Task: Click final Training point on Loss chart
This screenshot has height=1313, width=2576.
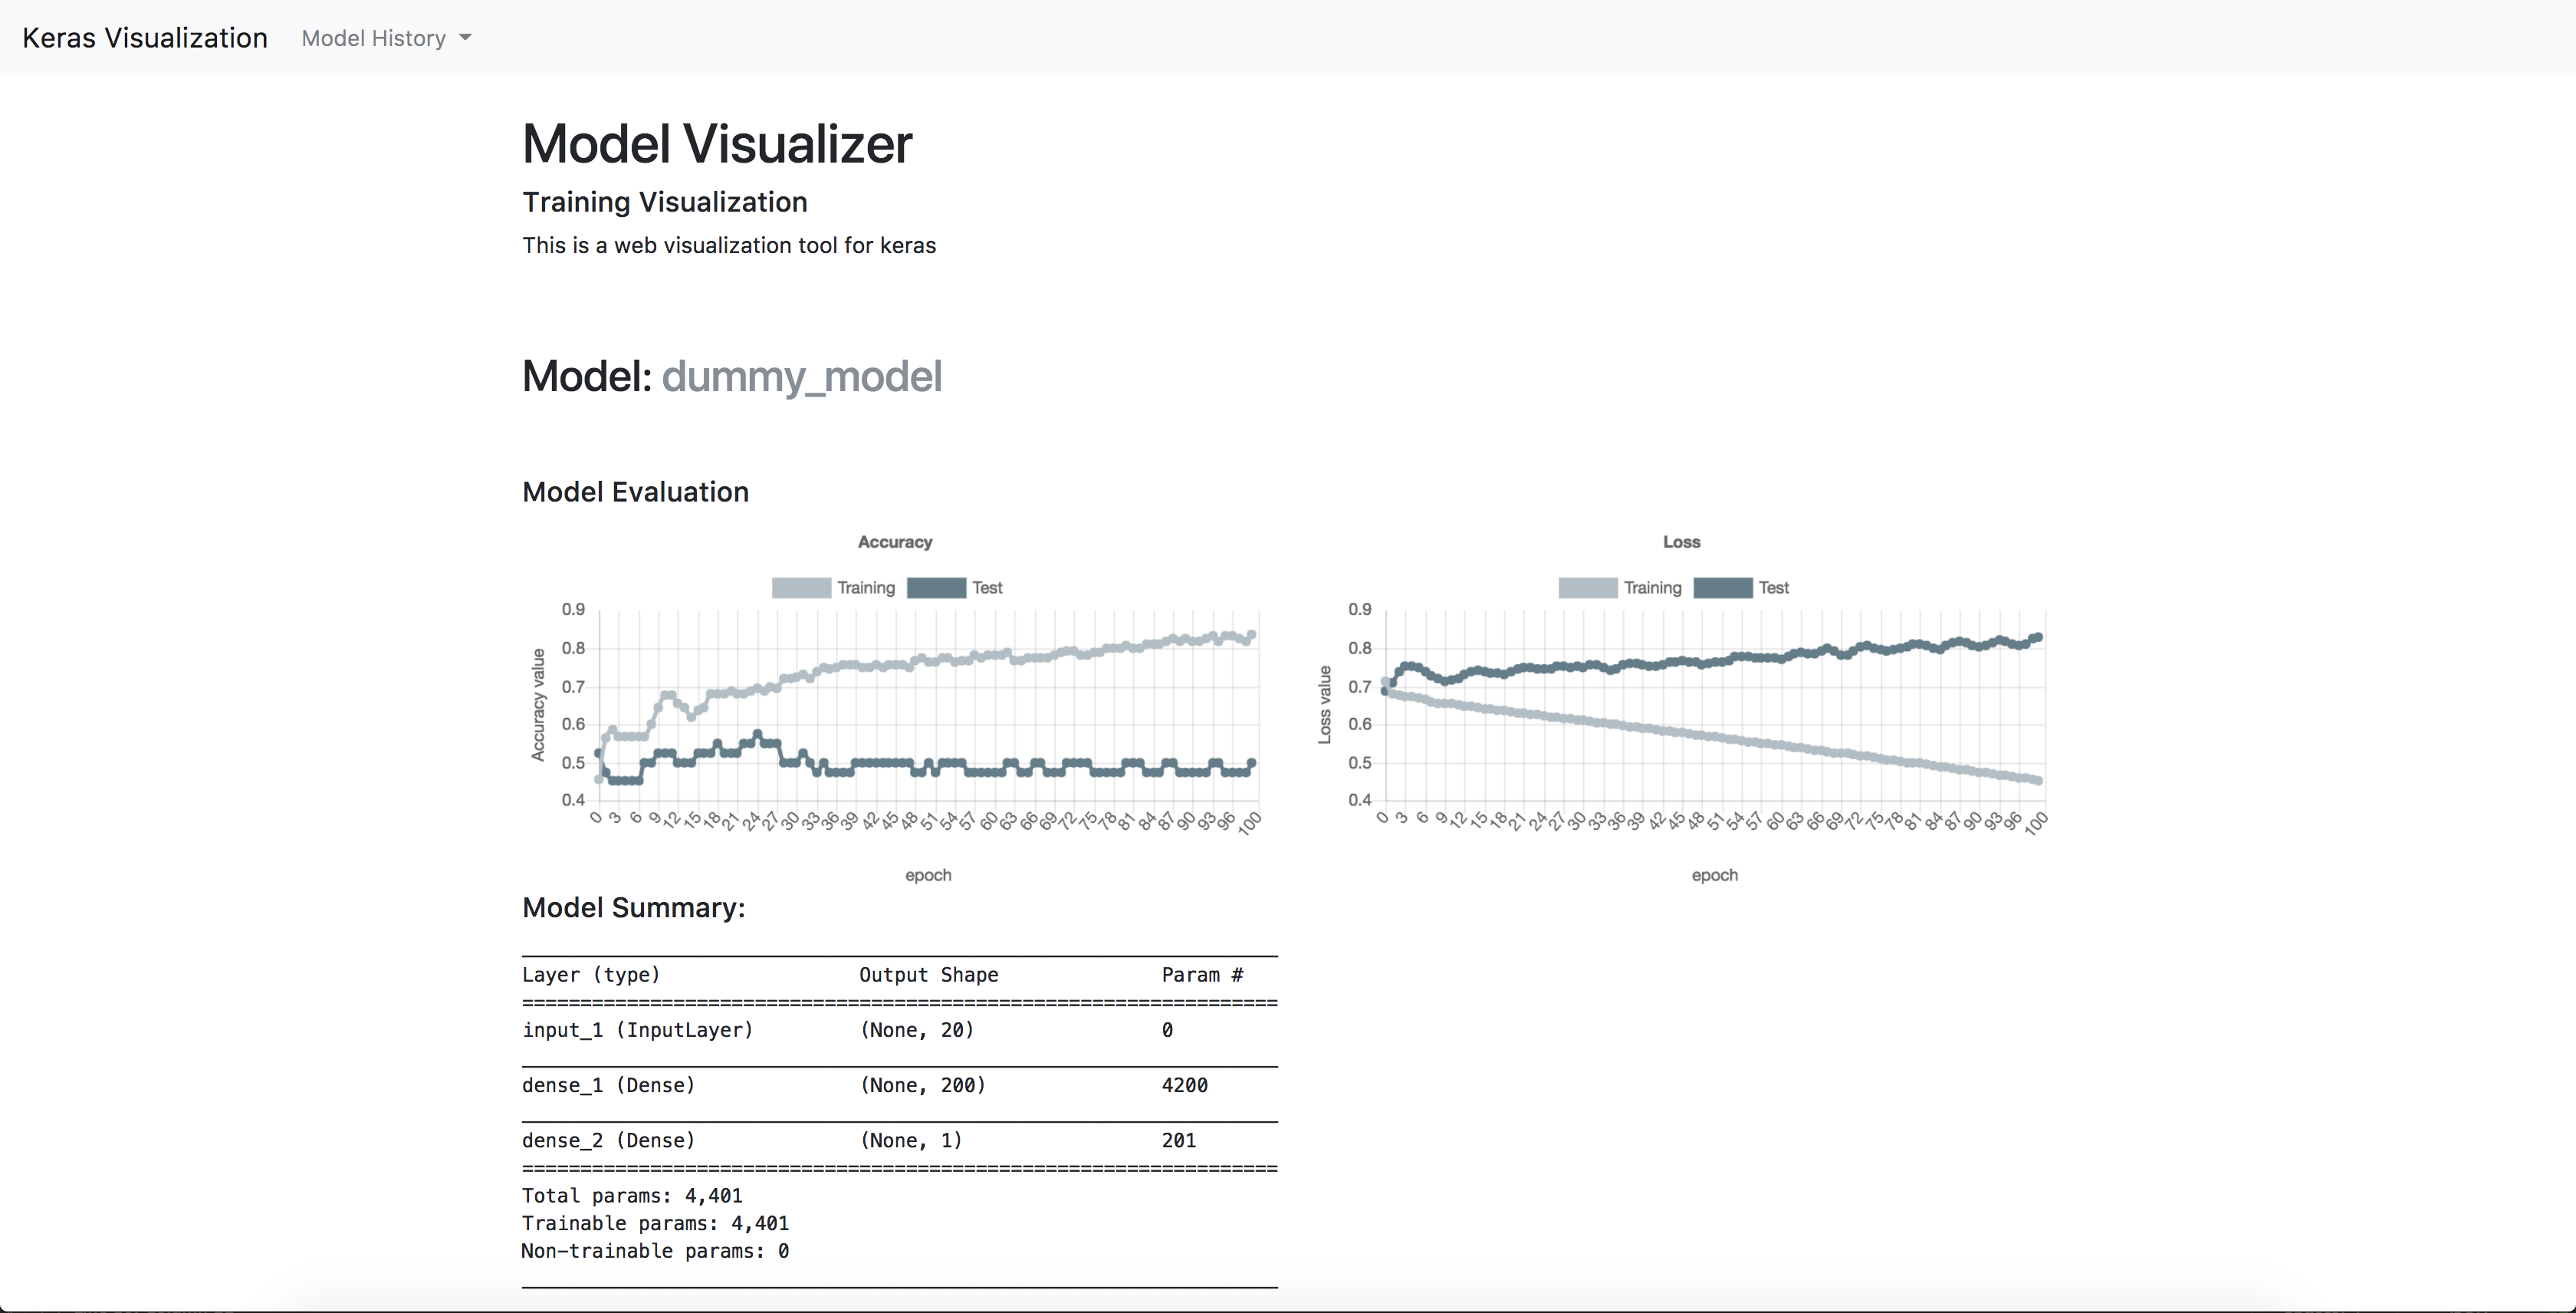Action: point(2037,780)
